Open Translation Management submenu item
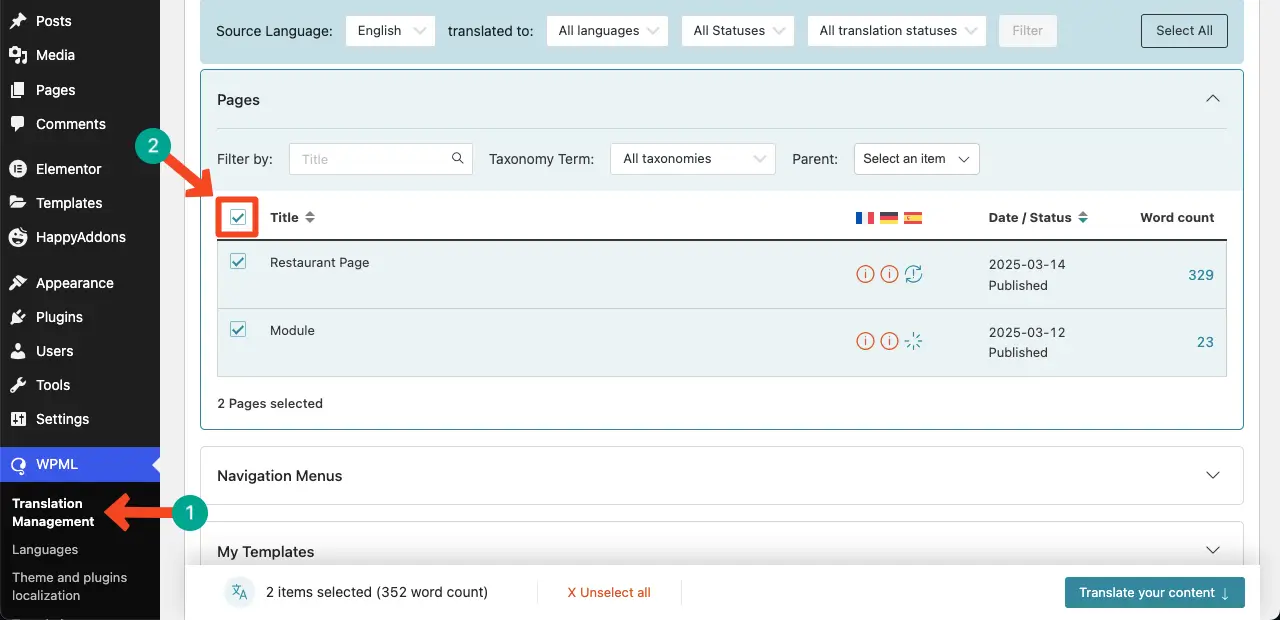1280x620 pixels. [53, 512]
